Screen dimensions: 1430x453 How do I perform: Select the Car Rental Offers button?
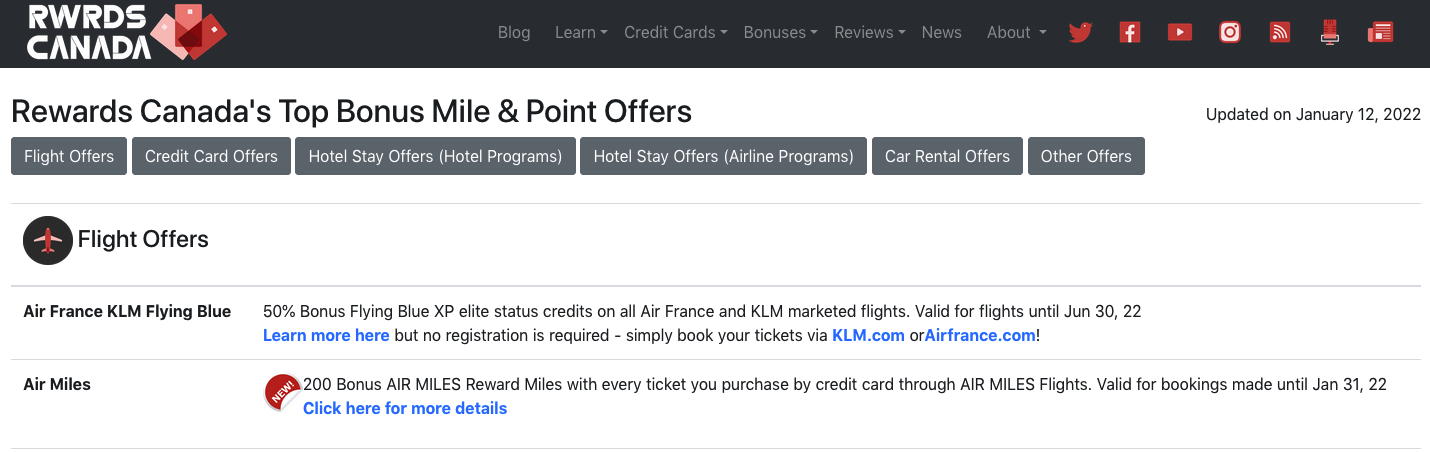(x=947, y=156)
